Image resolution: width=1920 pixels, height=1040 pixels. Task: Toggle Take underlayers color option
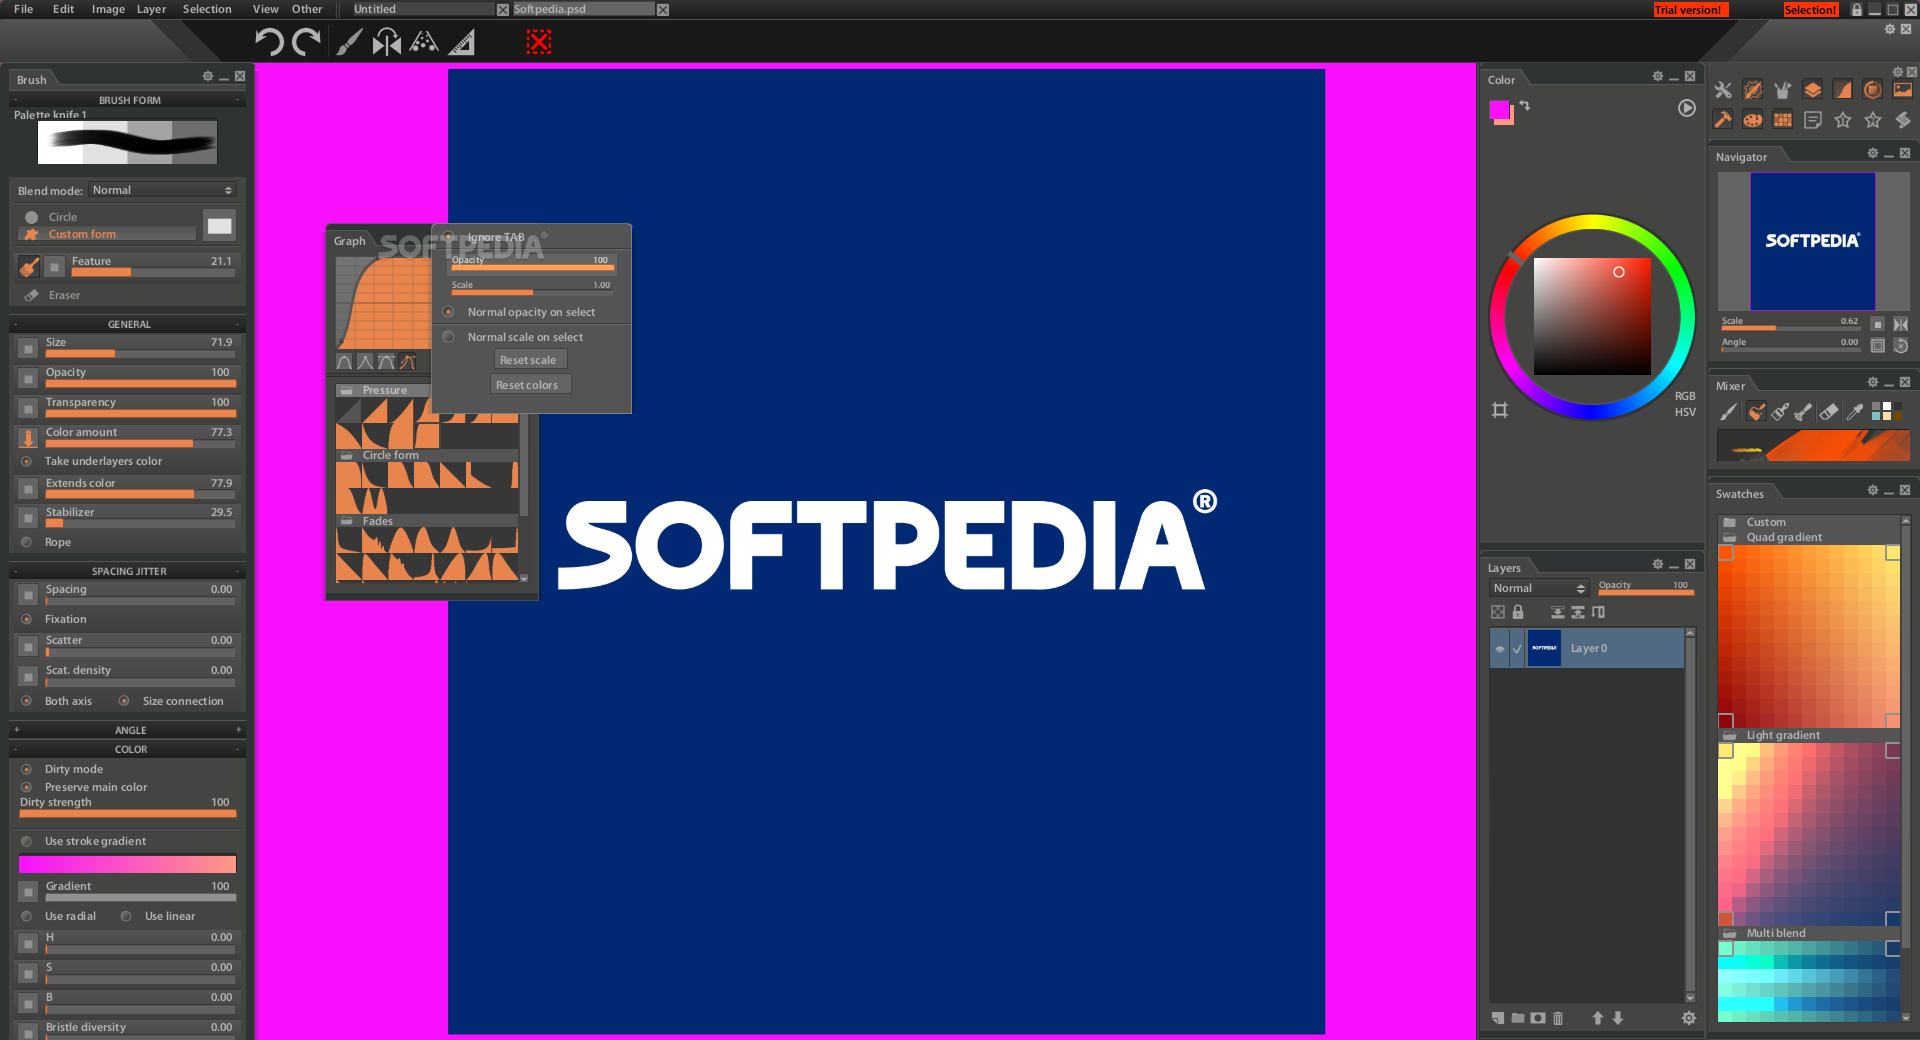point(26,461)
